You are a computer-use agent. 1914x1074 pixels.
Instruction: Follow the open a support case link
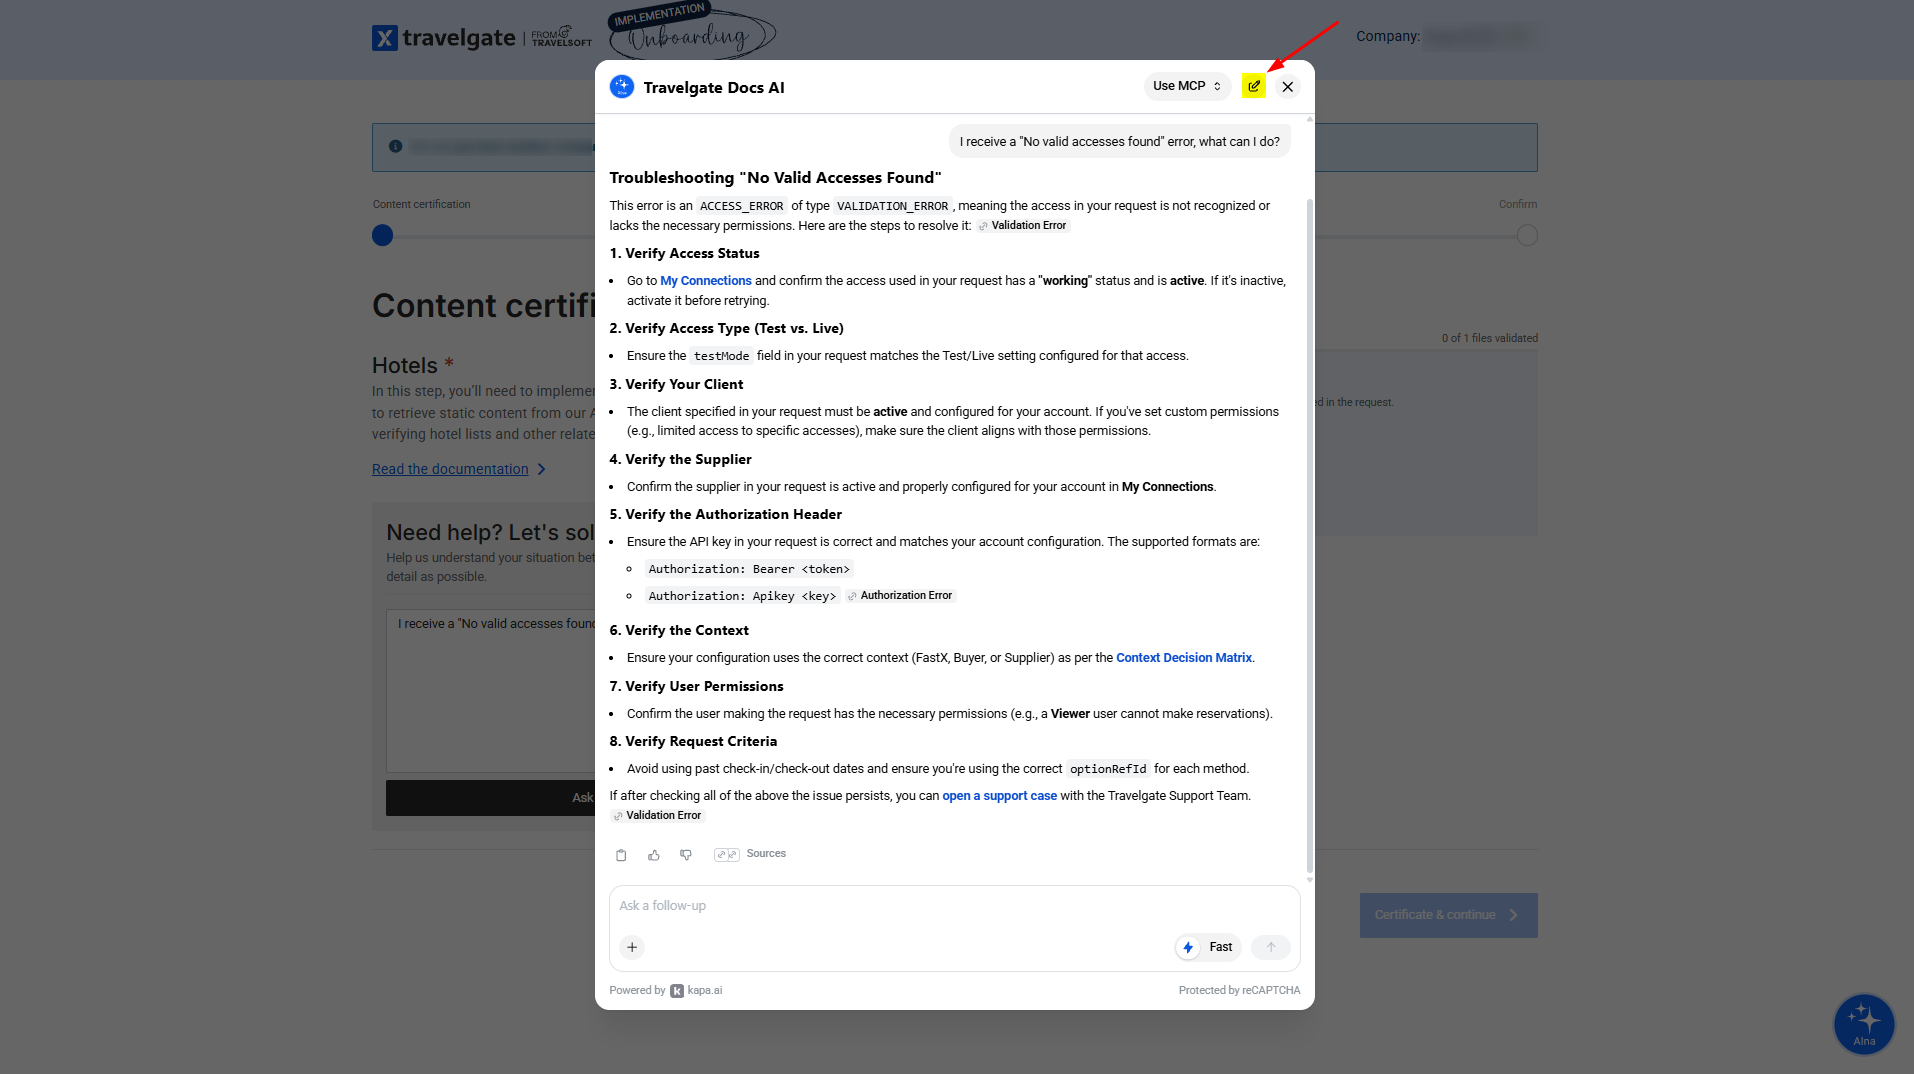999,796
